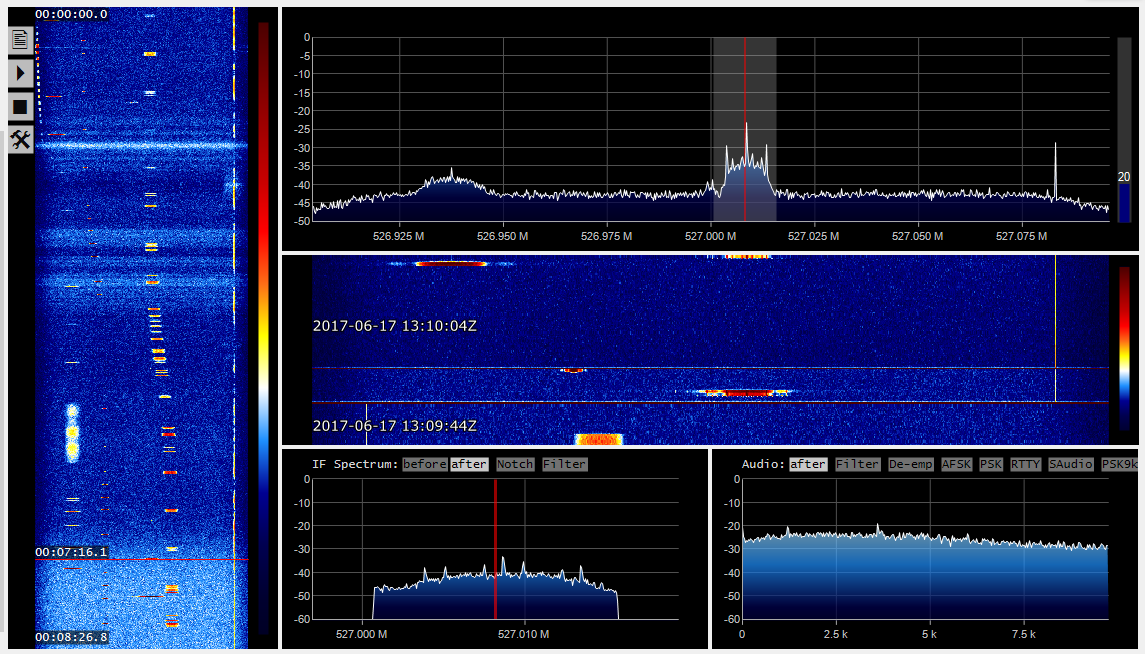Click the gray selected filter passband region
The width and height of the screenshot is (1145, 654).
(x=745, y=129)
